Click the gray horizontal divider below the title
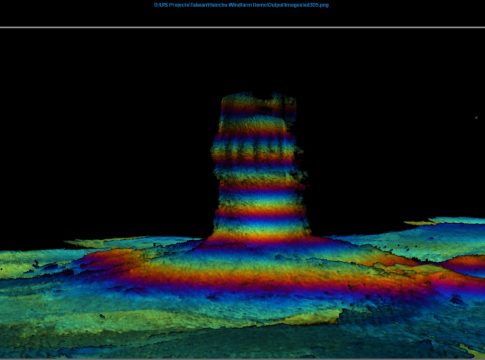 pyautogui.click(x=242, y=27)
